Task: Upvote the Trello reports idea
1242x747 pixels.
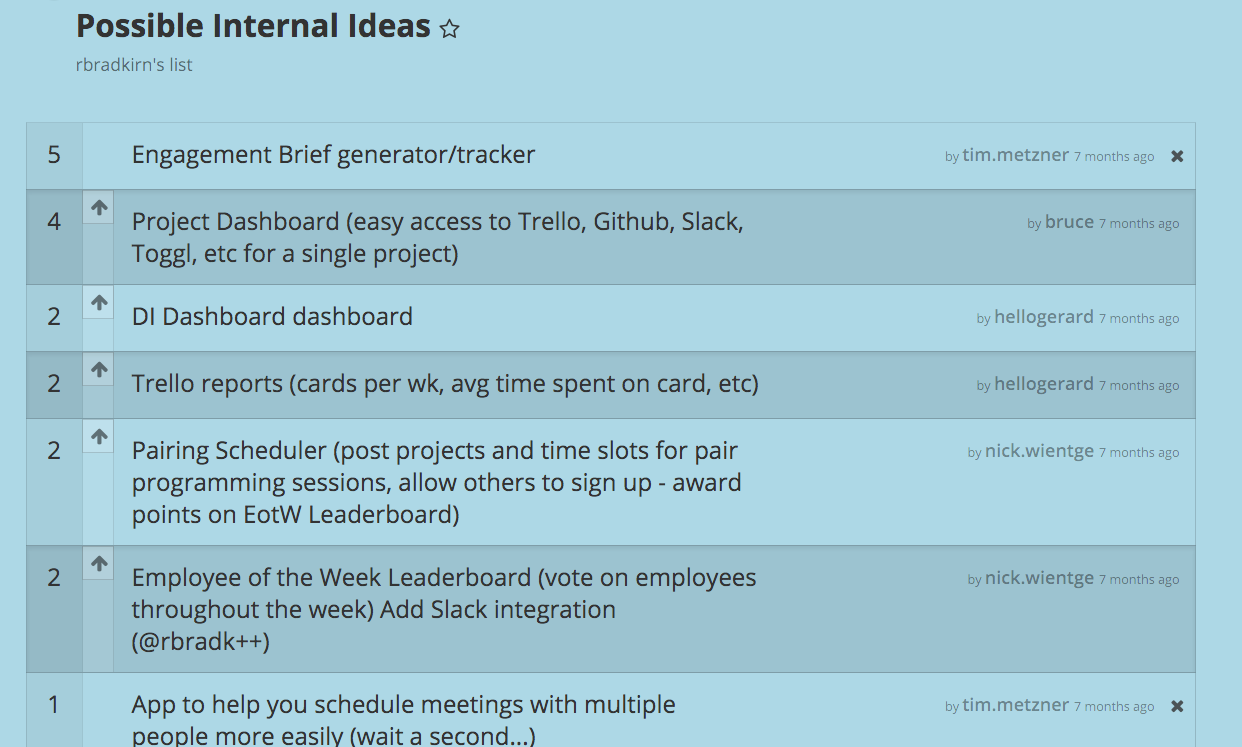Action: pos(98,369)
